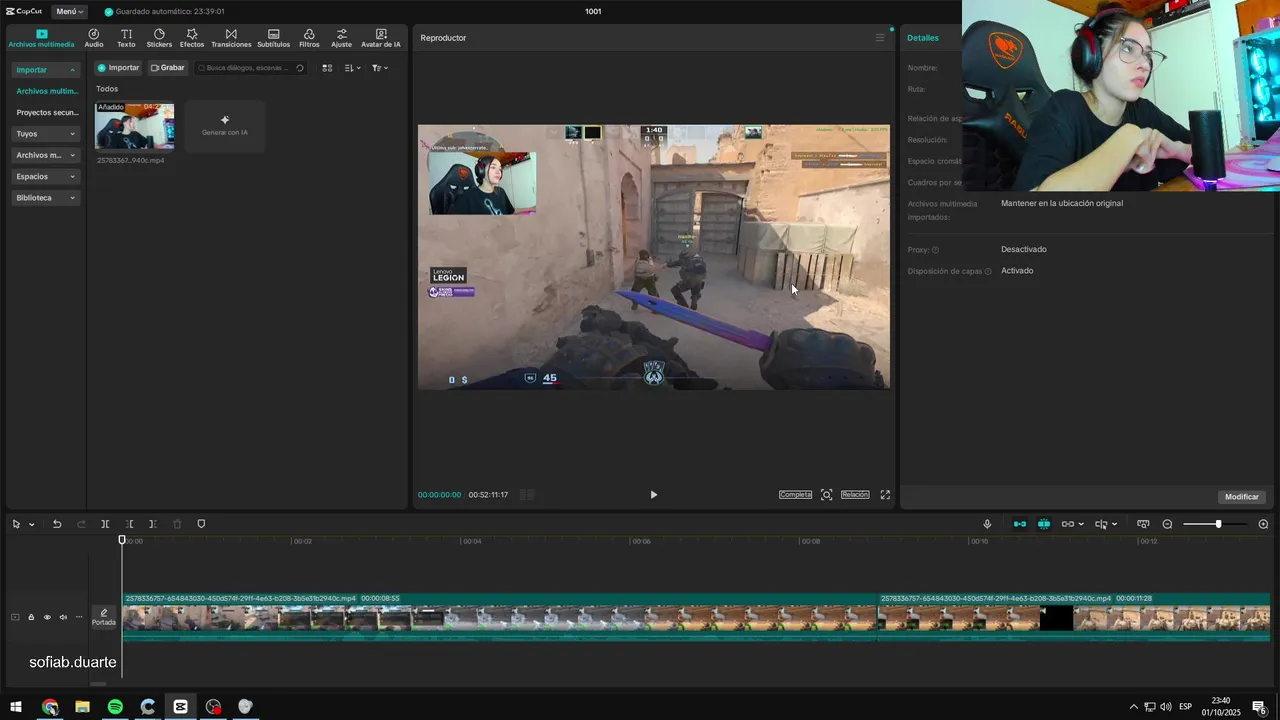This screenshot has height=720, width=1280.
Task: Delete right of the playhead
Action: click(x=152, y=524)
